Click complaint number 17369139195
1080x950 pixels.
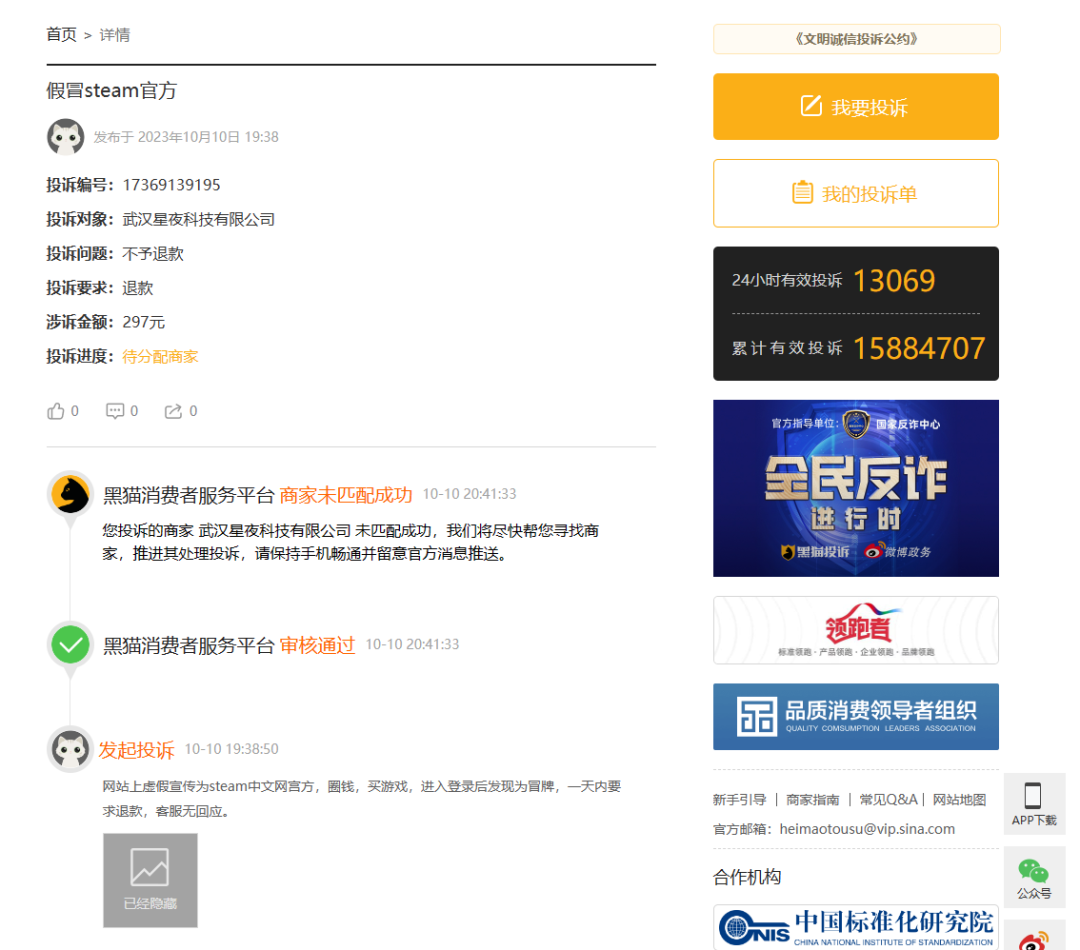pyautogui.click(x=172, y=185)
